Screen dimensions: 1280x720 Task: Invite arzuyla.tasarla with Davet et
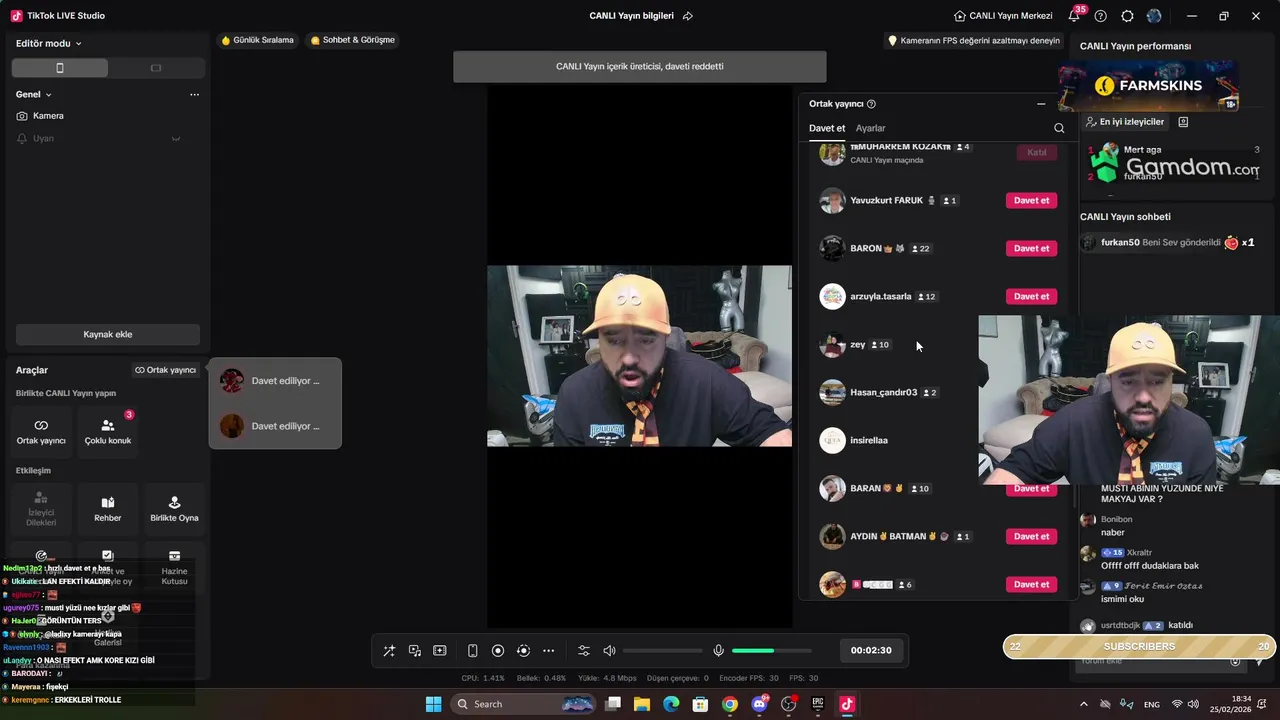coord(1031,296)
